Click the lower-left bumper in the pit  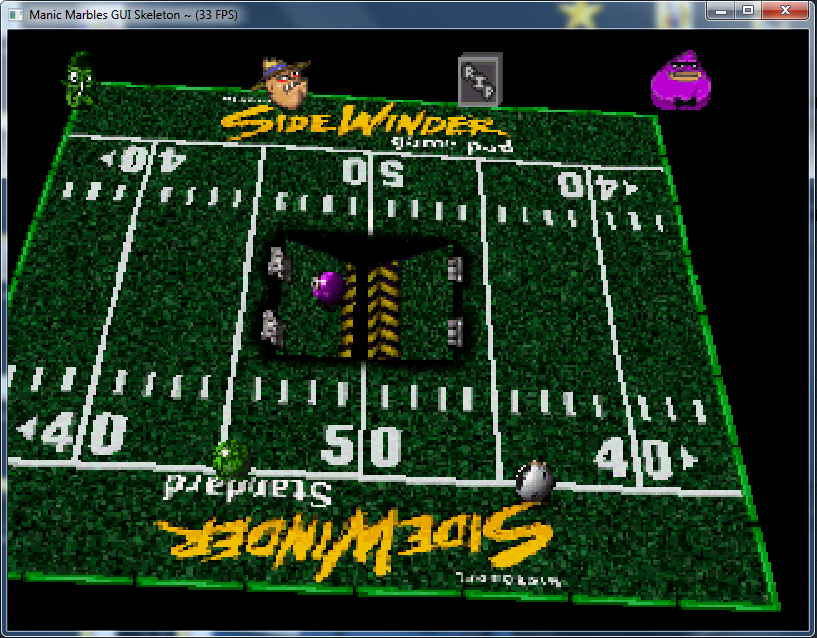[x=271, y=326]
